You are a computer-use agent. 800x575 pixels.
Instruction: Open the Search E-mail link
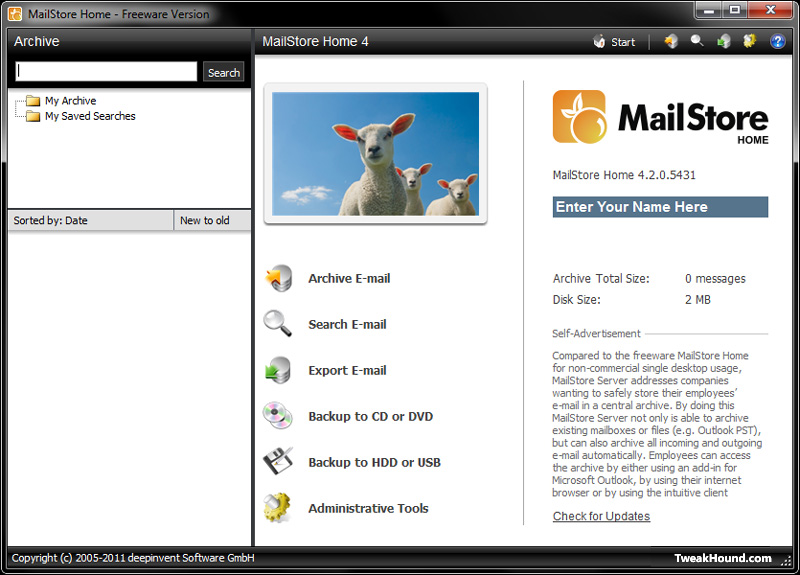point(347,324)
